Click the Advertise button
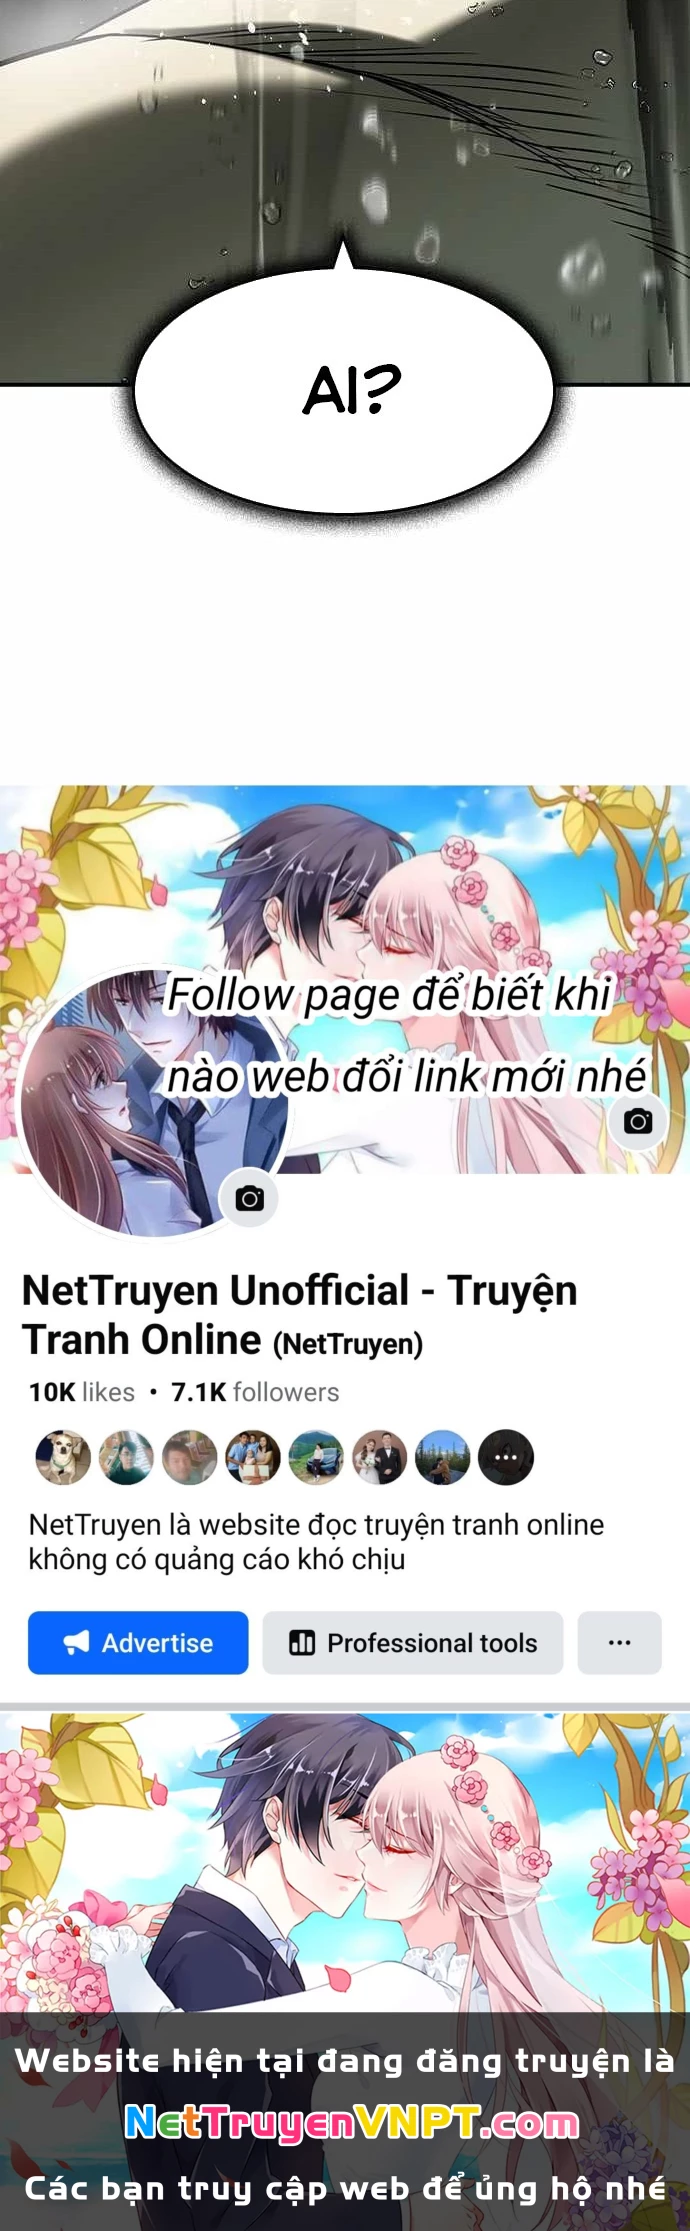Screen dimensions: 690x2231 tap(138, 1642)
